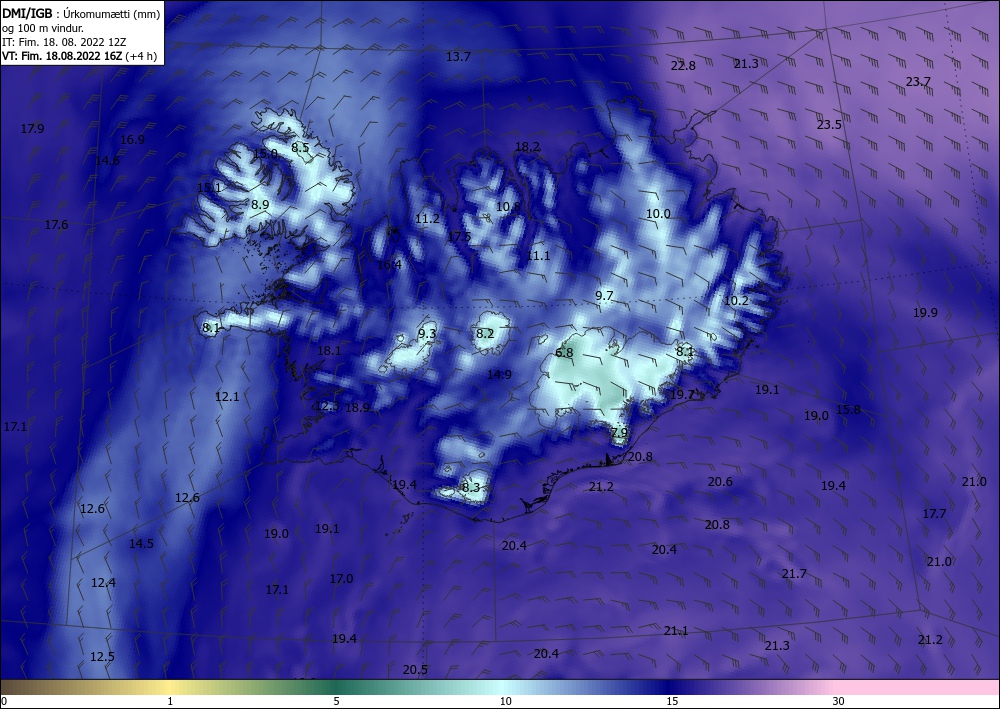Click the 15.1 value on the map
This screenshot has height=709, width=1000.
[209, 187]
